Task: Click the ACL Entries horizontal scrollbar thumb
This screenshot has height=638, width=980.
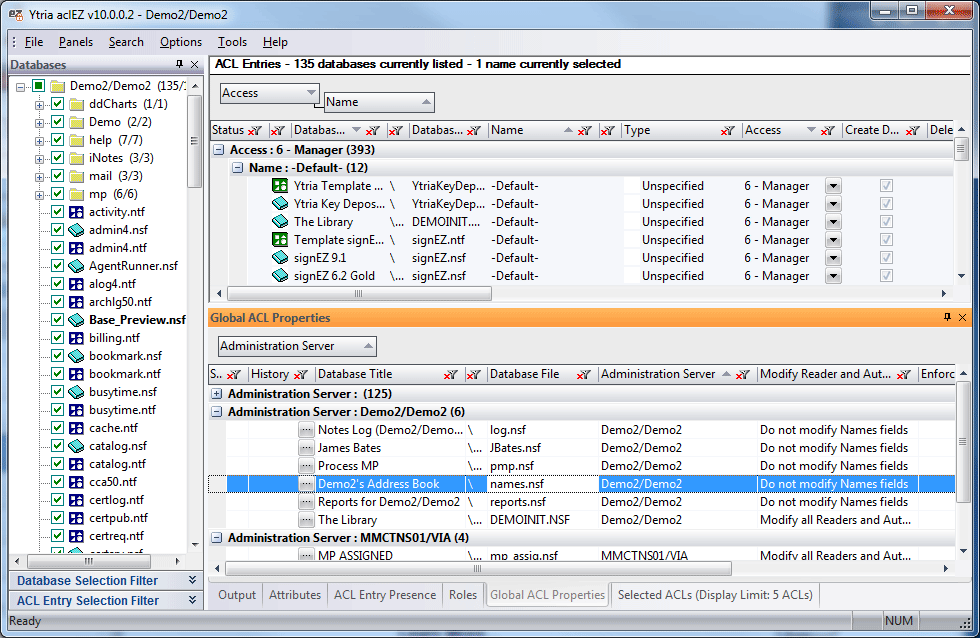Action: [x=359, y=293]
